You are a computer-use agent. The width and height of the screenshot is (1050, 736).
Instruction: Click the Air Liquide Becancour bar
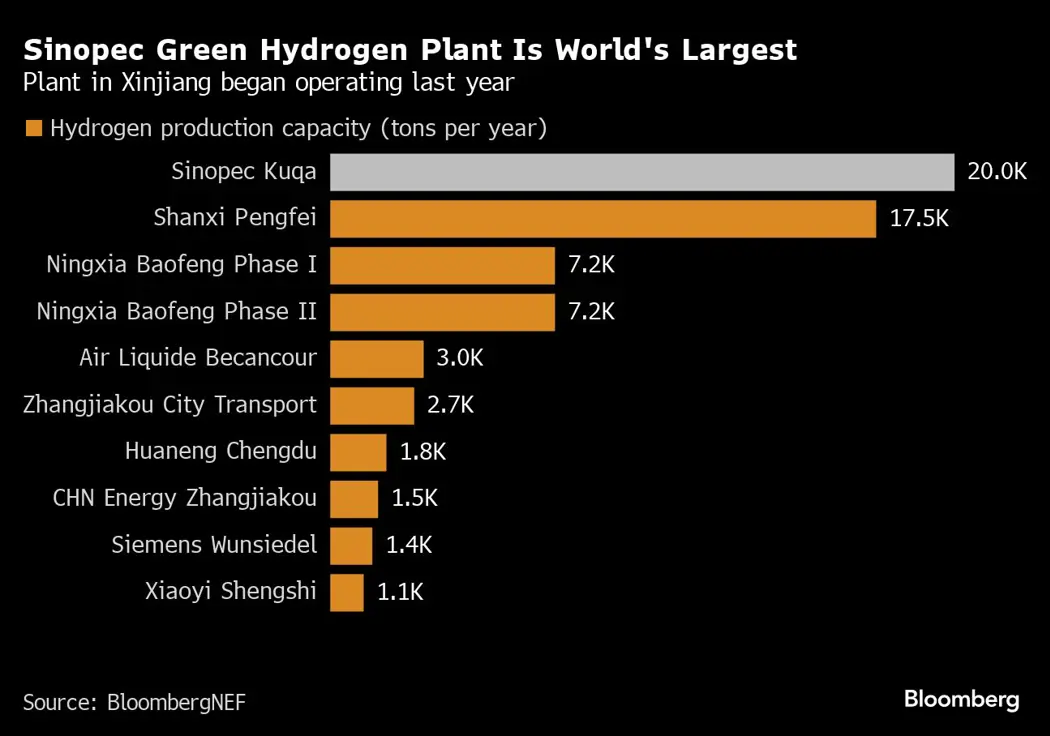tap(376, 358)
